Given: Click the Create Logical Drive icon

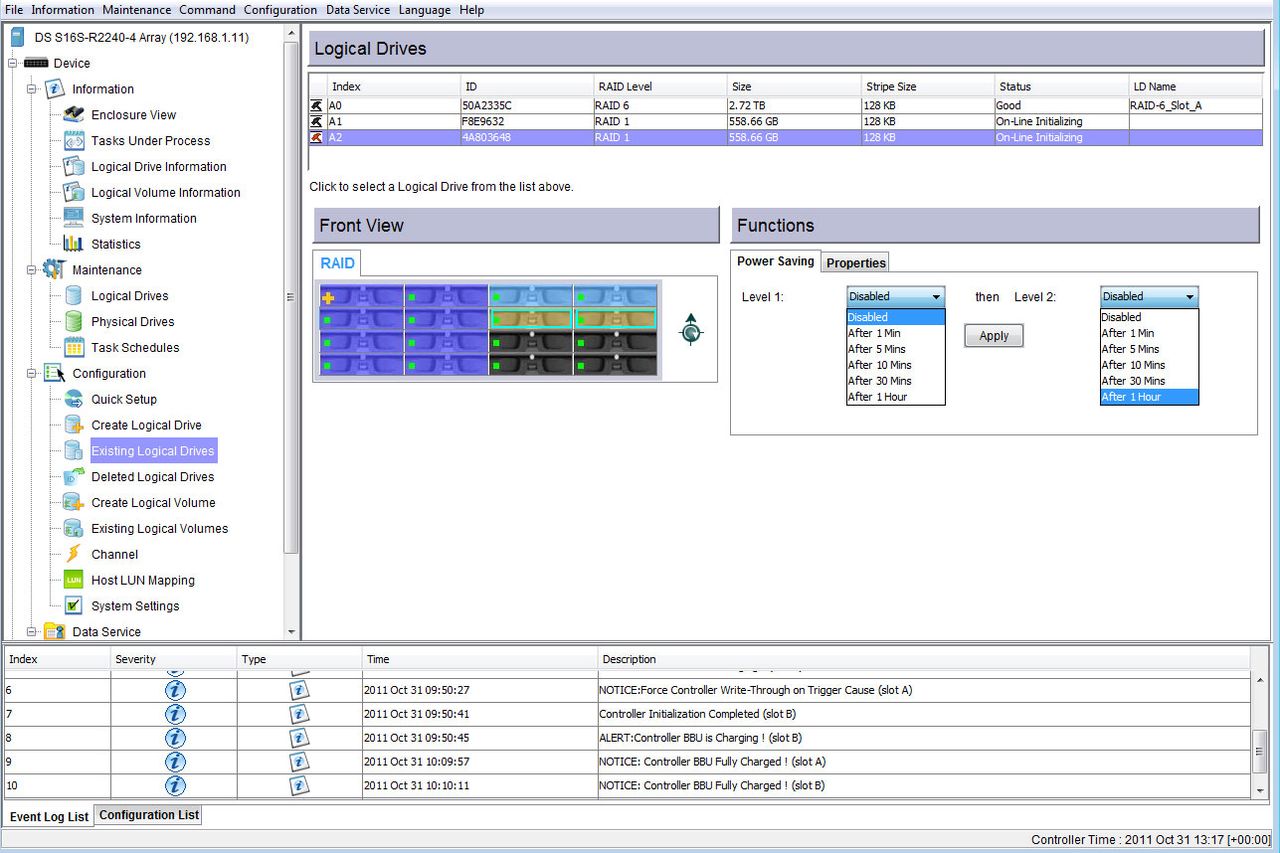Looking at the screenshot, I should click(x=73, y=425).
